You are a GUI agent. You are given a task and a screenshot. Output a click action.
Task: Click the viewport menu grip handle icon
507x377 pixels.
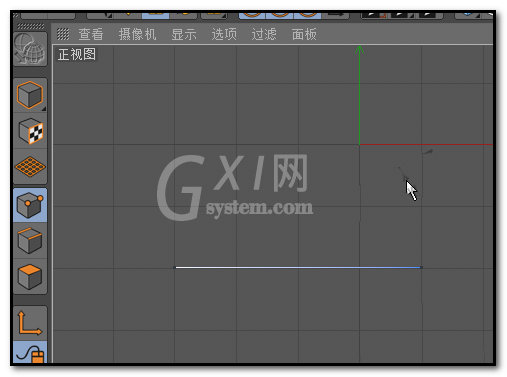point(63,34)
